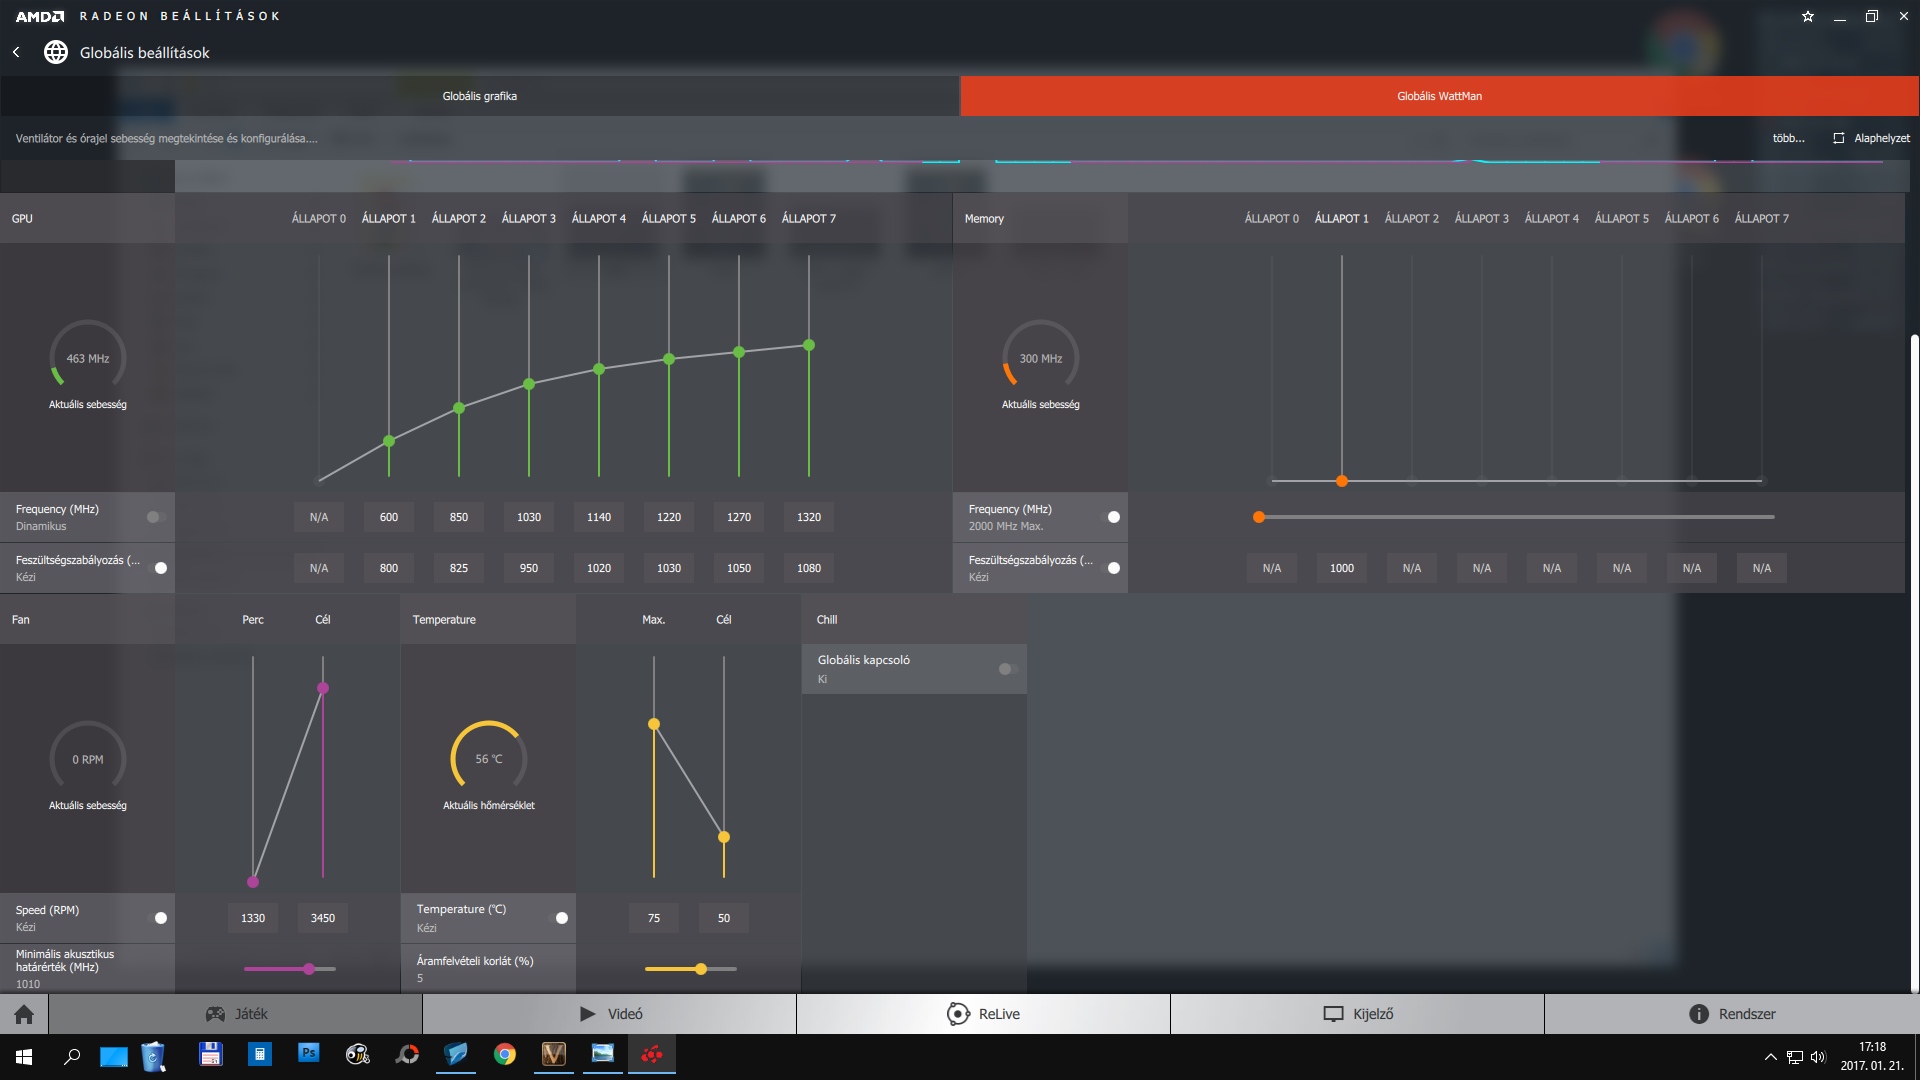The width and height of the screenshot is (1920, 1080).
Task: Click memory Állapot 1 voltage field 1000
Action: click(1342, 568)
